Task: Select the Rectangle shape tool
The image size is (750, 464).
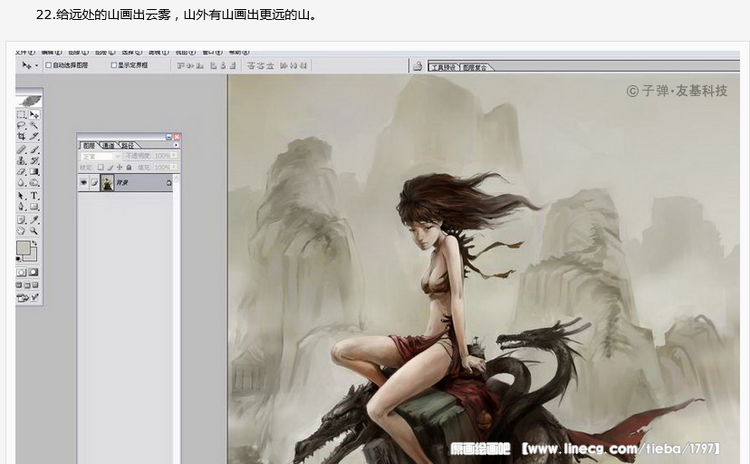Action: (34, 207)
